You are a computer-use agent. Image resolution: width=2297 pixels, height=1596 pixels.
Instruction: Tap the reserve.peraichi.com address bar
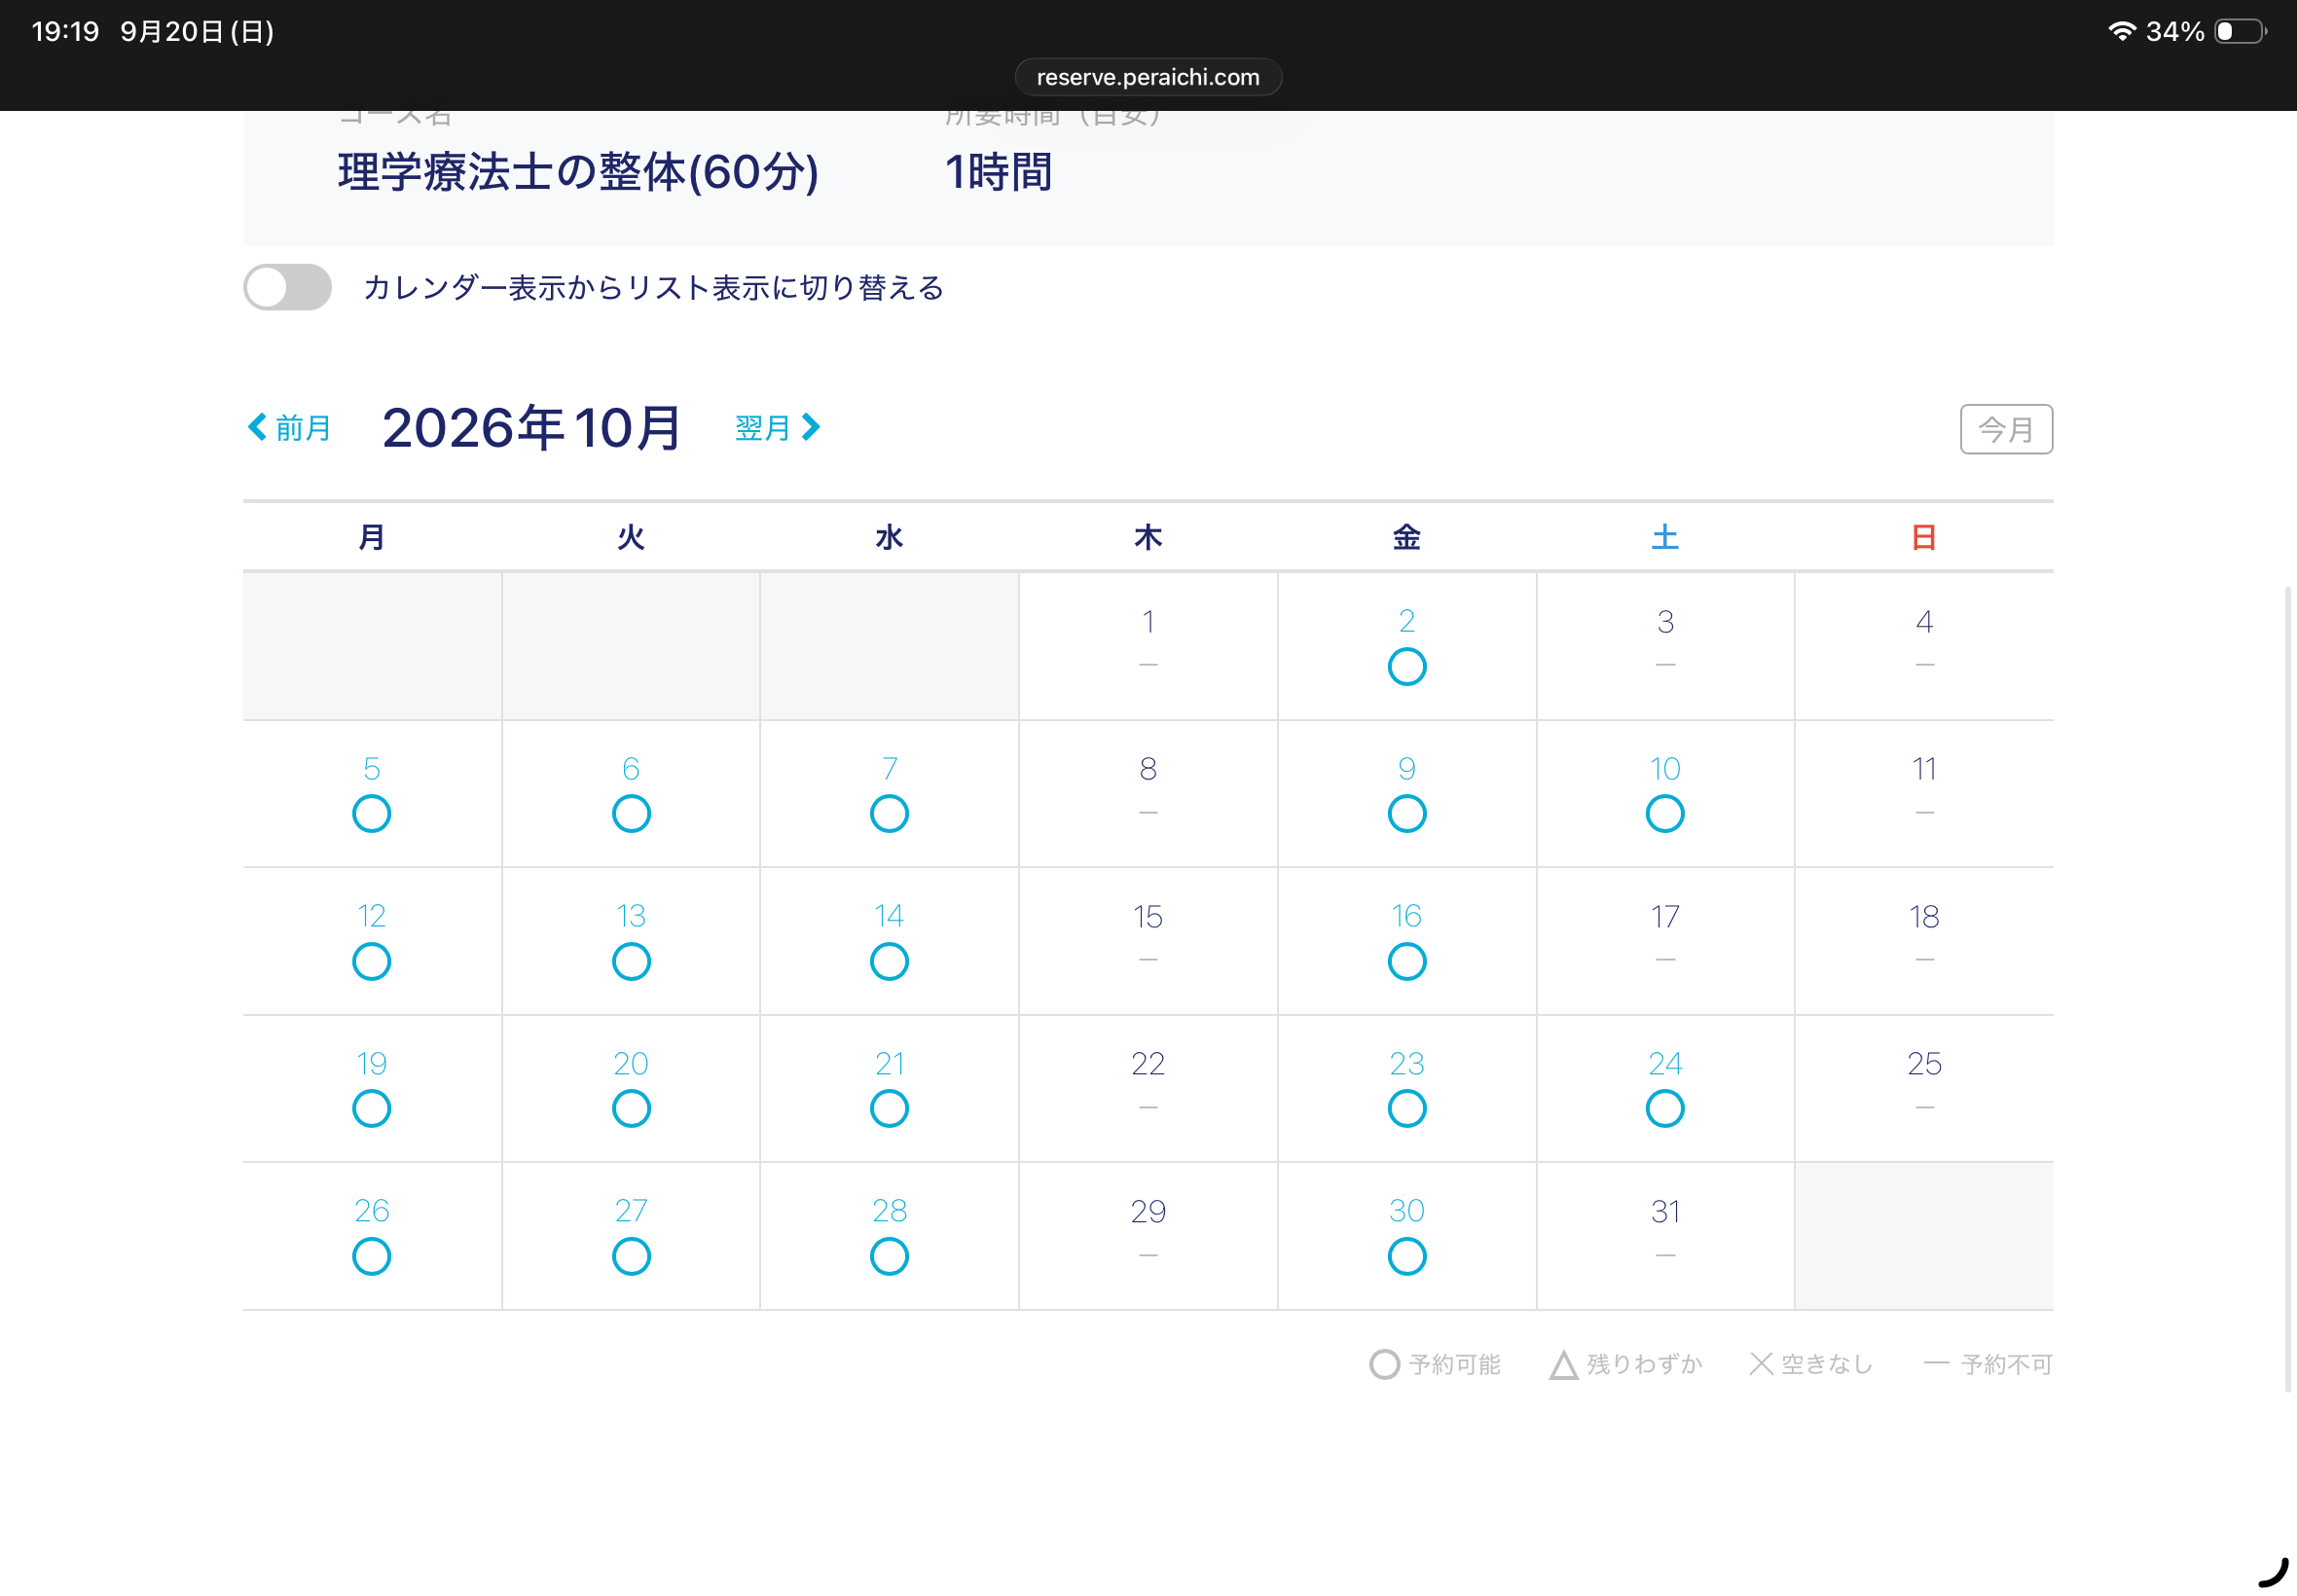click(x=1148, y=77)
